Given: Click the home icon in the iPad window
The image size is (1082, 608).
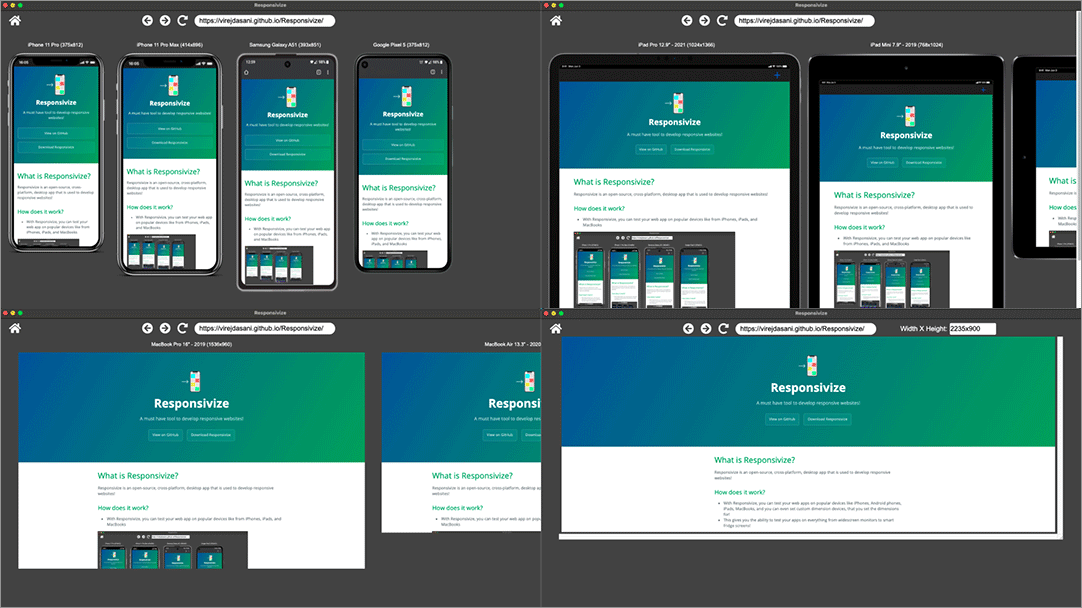Looking at the screenshot, I should (x=555, y=21).
